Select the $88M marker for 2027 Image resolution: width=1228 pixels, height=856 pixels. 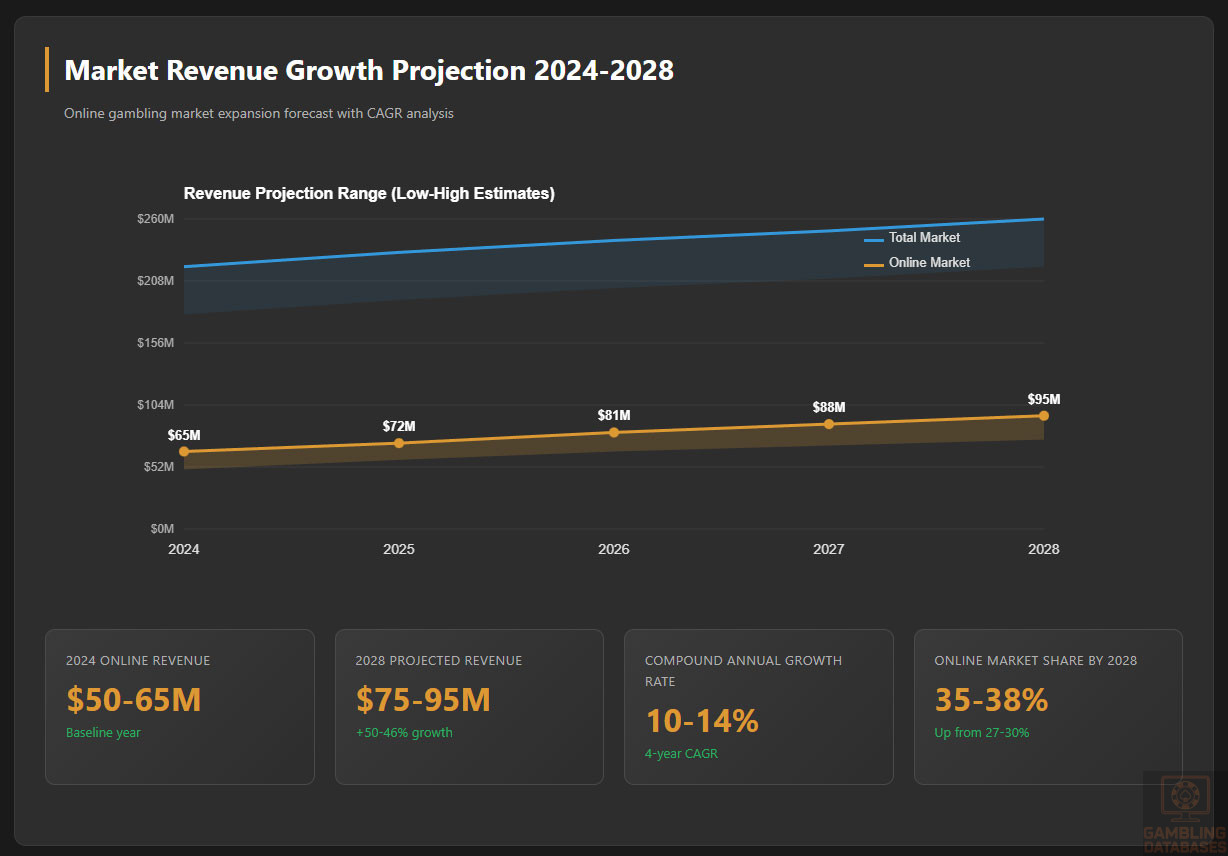(829, 424)
